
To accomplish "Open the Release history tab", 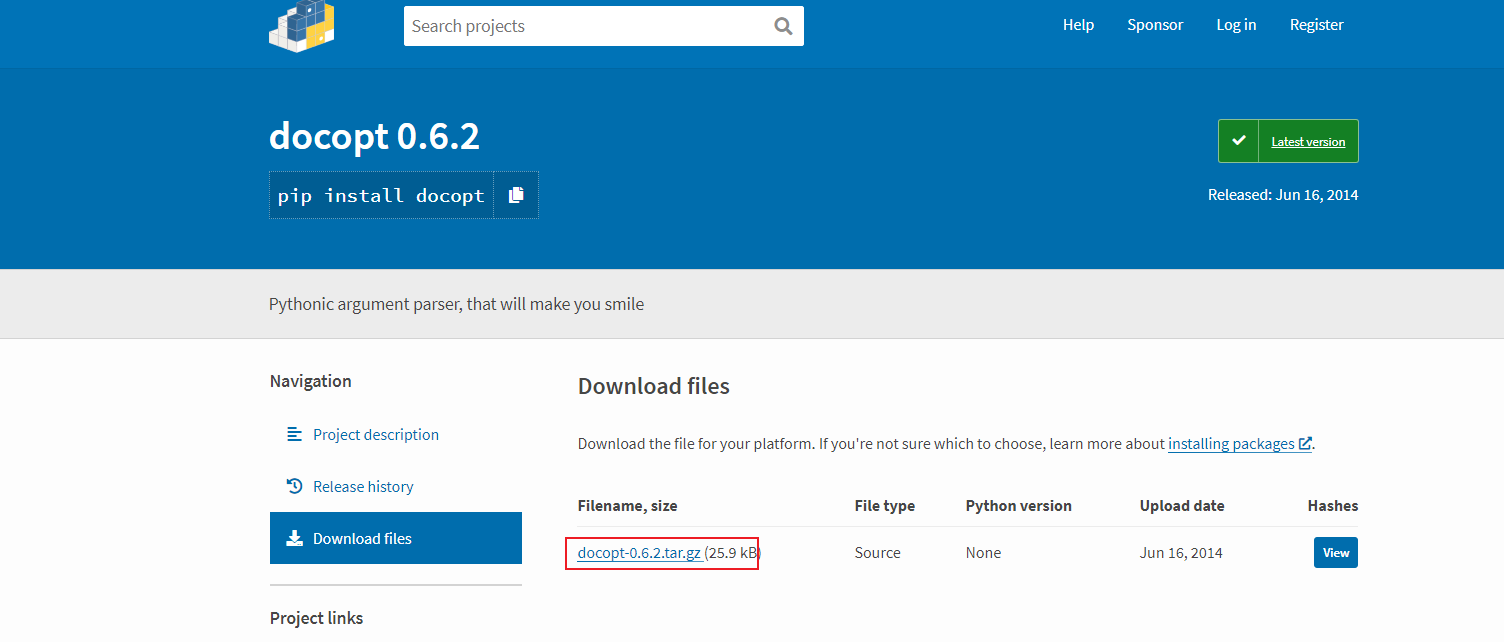I will point(396,486).
